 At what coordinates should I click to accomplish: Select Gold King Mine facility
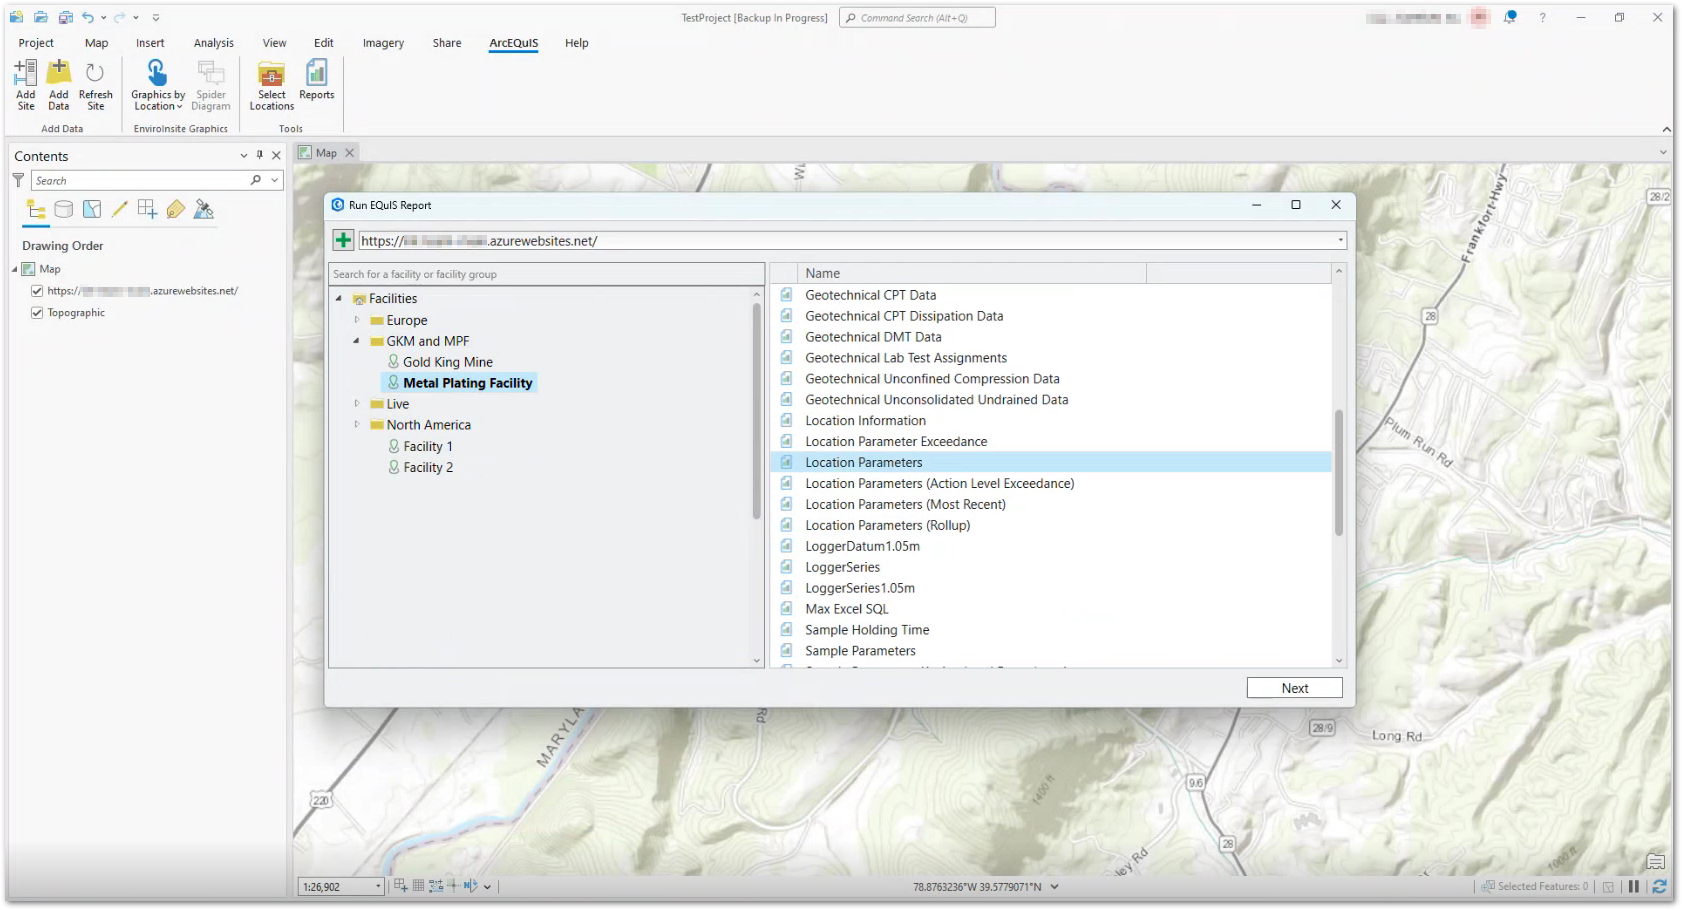point(447,362)
